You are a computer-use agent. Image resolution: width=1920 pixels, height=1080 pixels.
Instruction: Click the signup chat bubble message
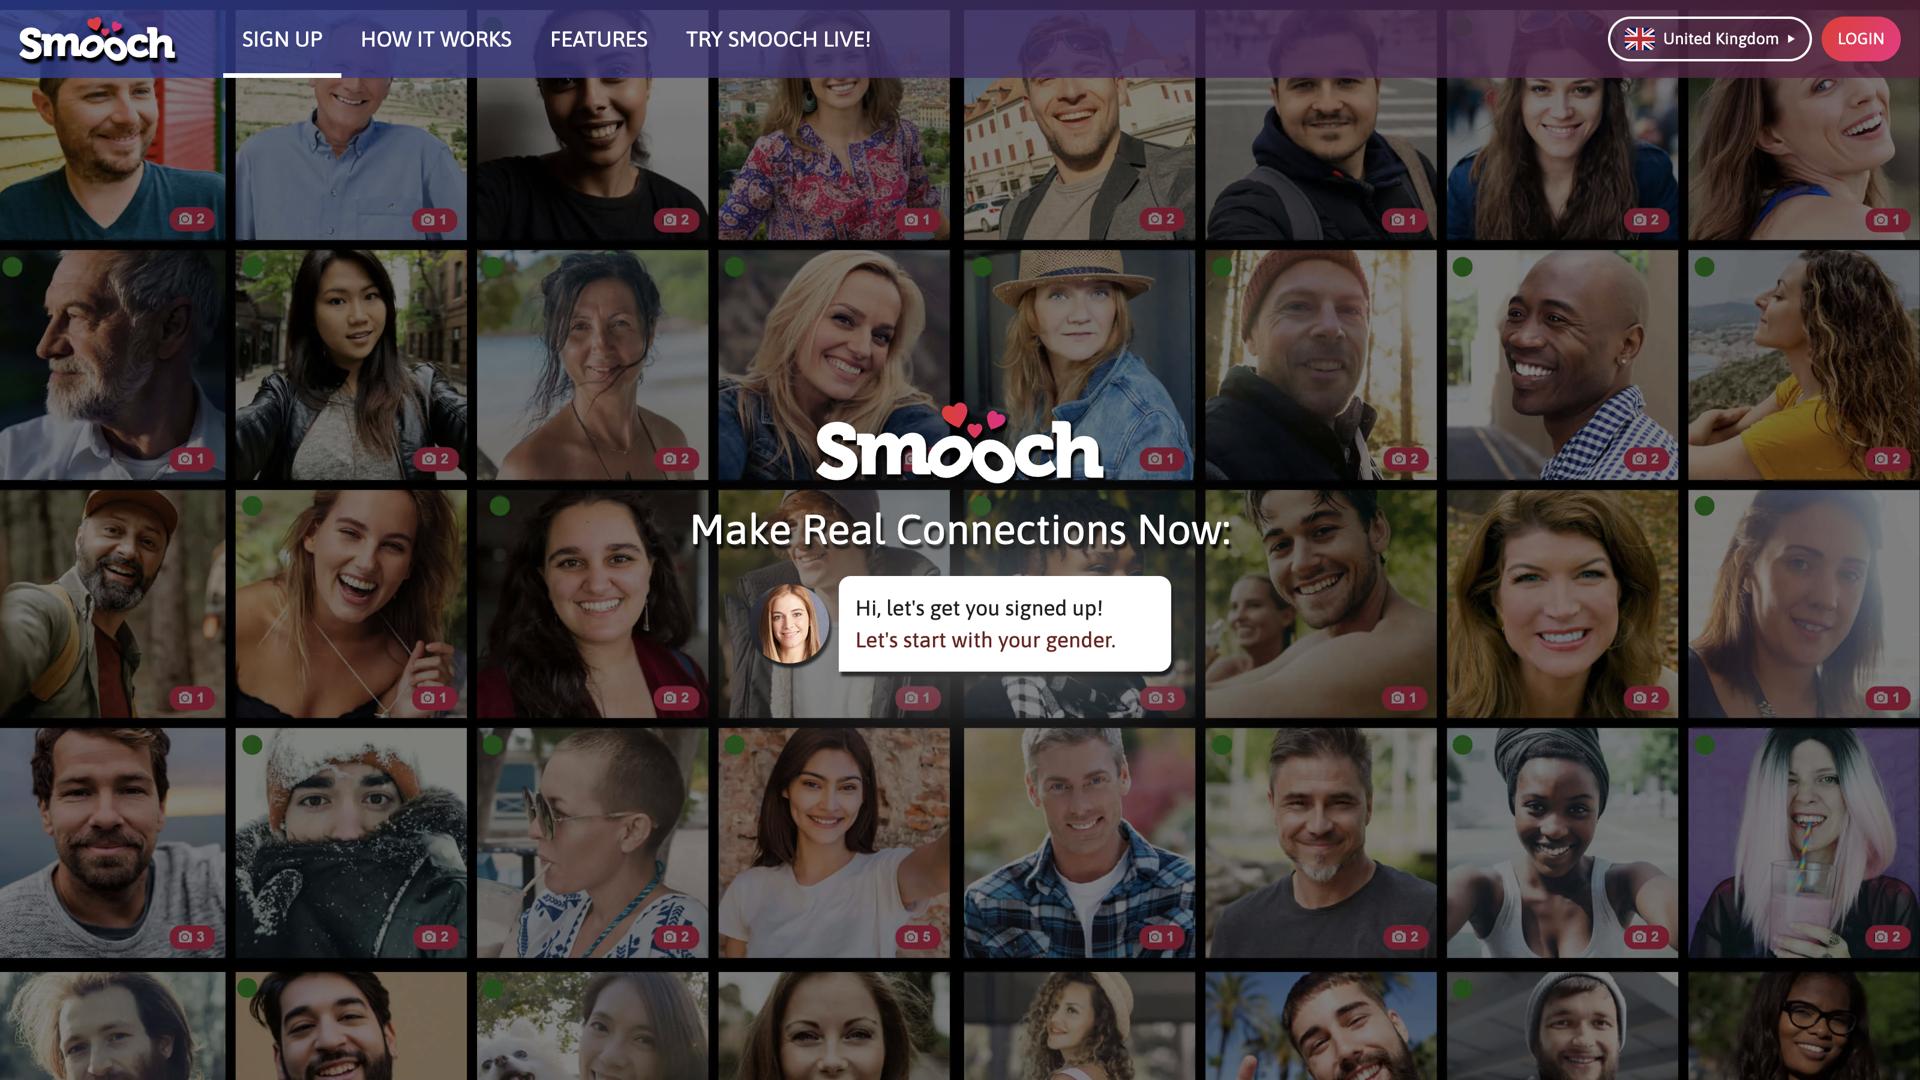click(1004, 624)
